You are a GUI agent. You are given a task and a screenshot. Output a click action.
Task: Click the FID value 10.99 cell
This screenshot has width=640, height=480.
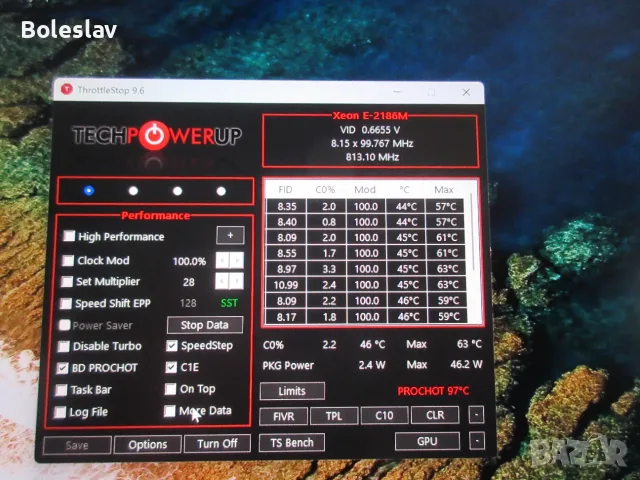point(286,285)
